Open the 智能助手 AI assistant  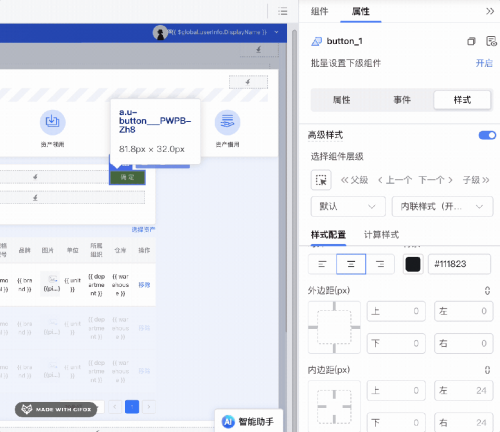coord(248,422)
